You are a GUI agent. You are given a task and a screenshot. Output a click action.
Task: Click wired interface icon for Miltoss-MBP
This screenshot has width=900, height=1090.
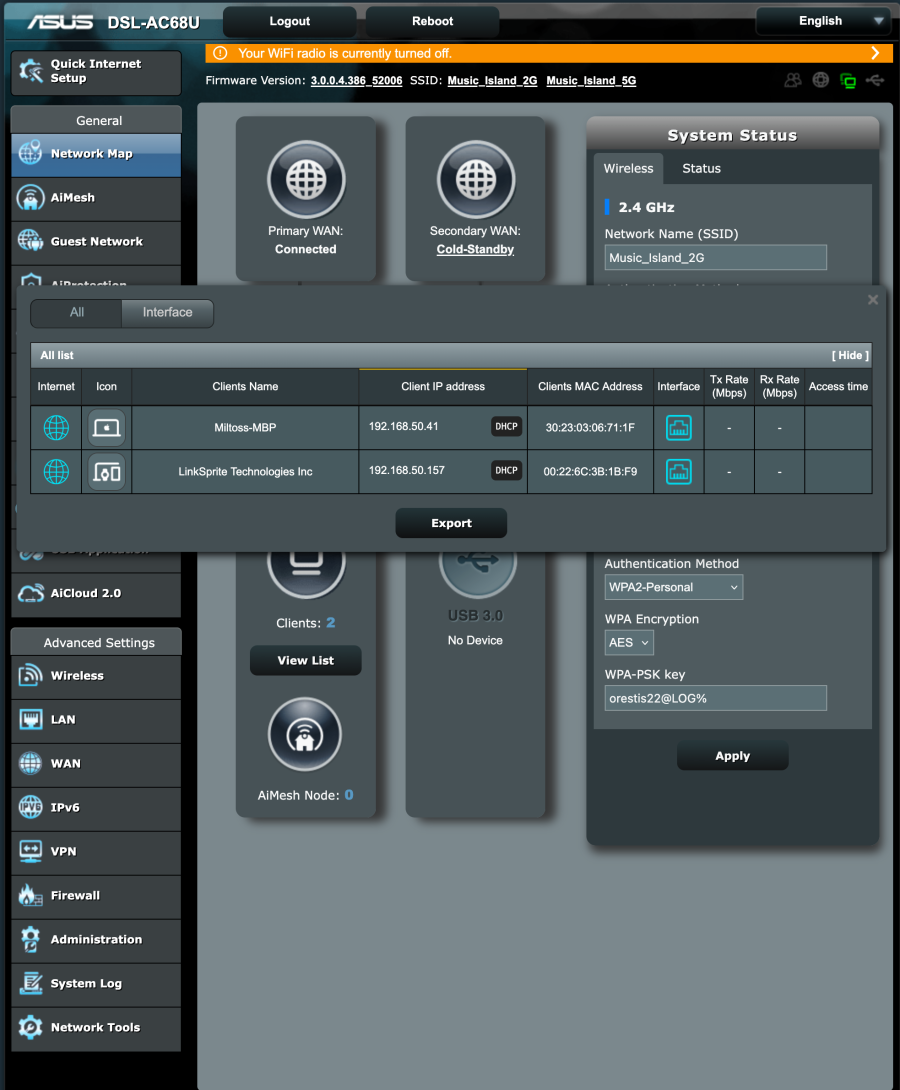coord(678,428)
